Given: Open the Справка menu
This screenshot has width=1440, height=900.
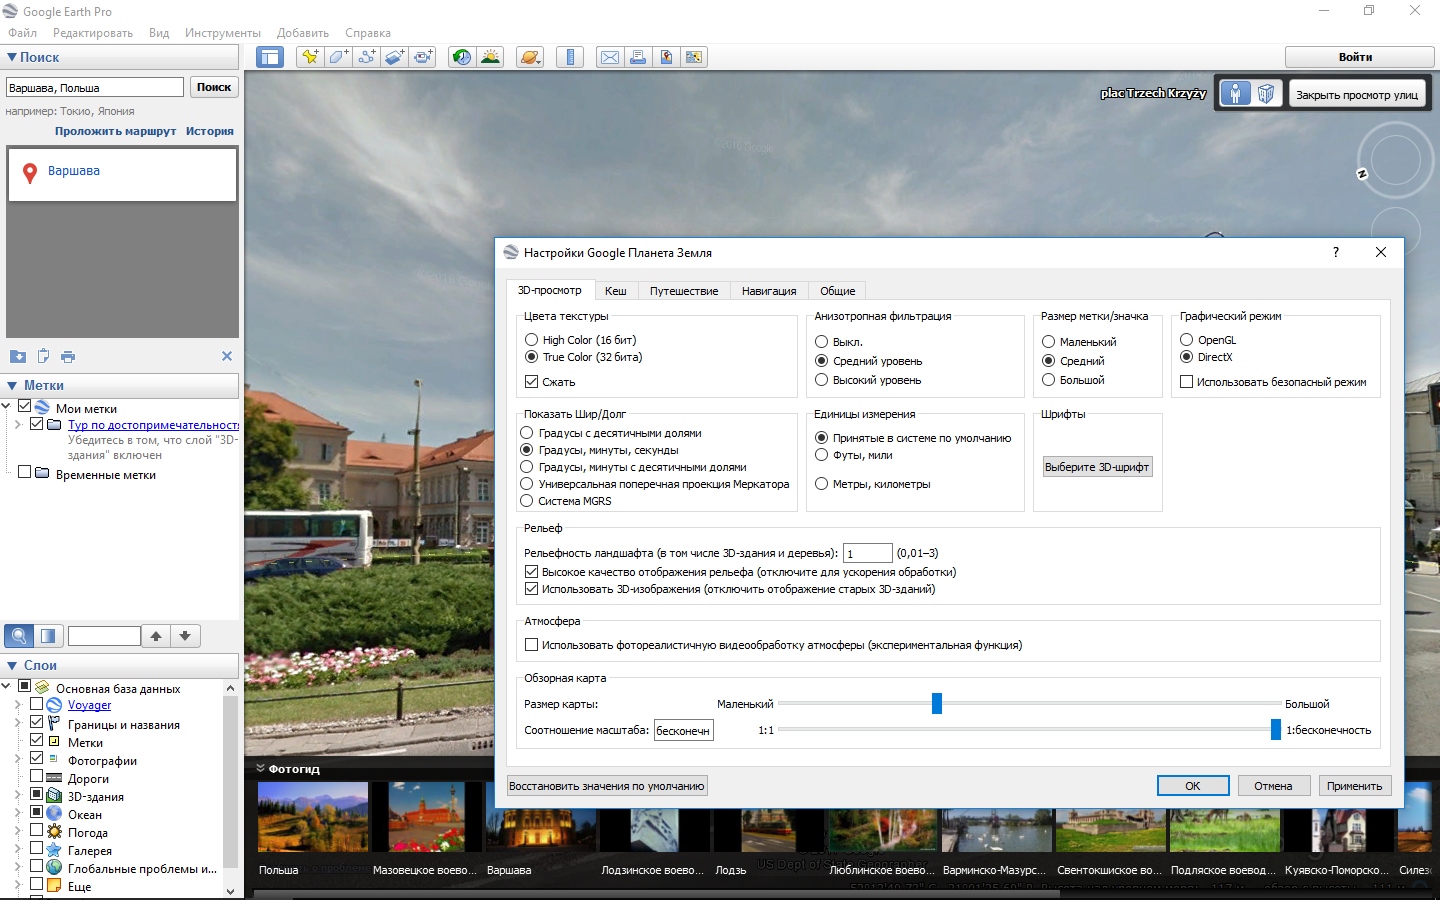Looking at the screenshot, I should 368,33.
